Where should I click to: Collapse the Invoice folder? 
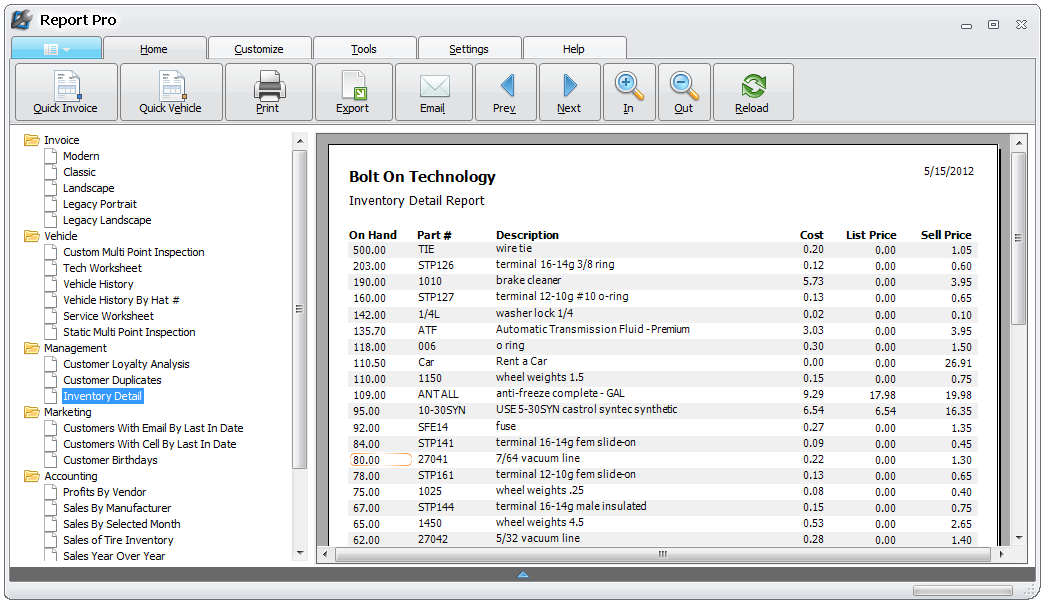coord(31,140)
